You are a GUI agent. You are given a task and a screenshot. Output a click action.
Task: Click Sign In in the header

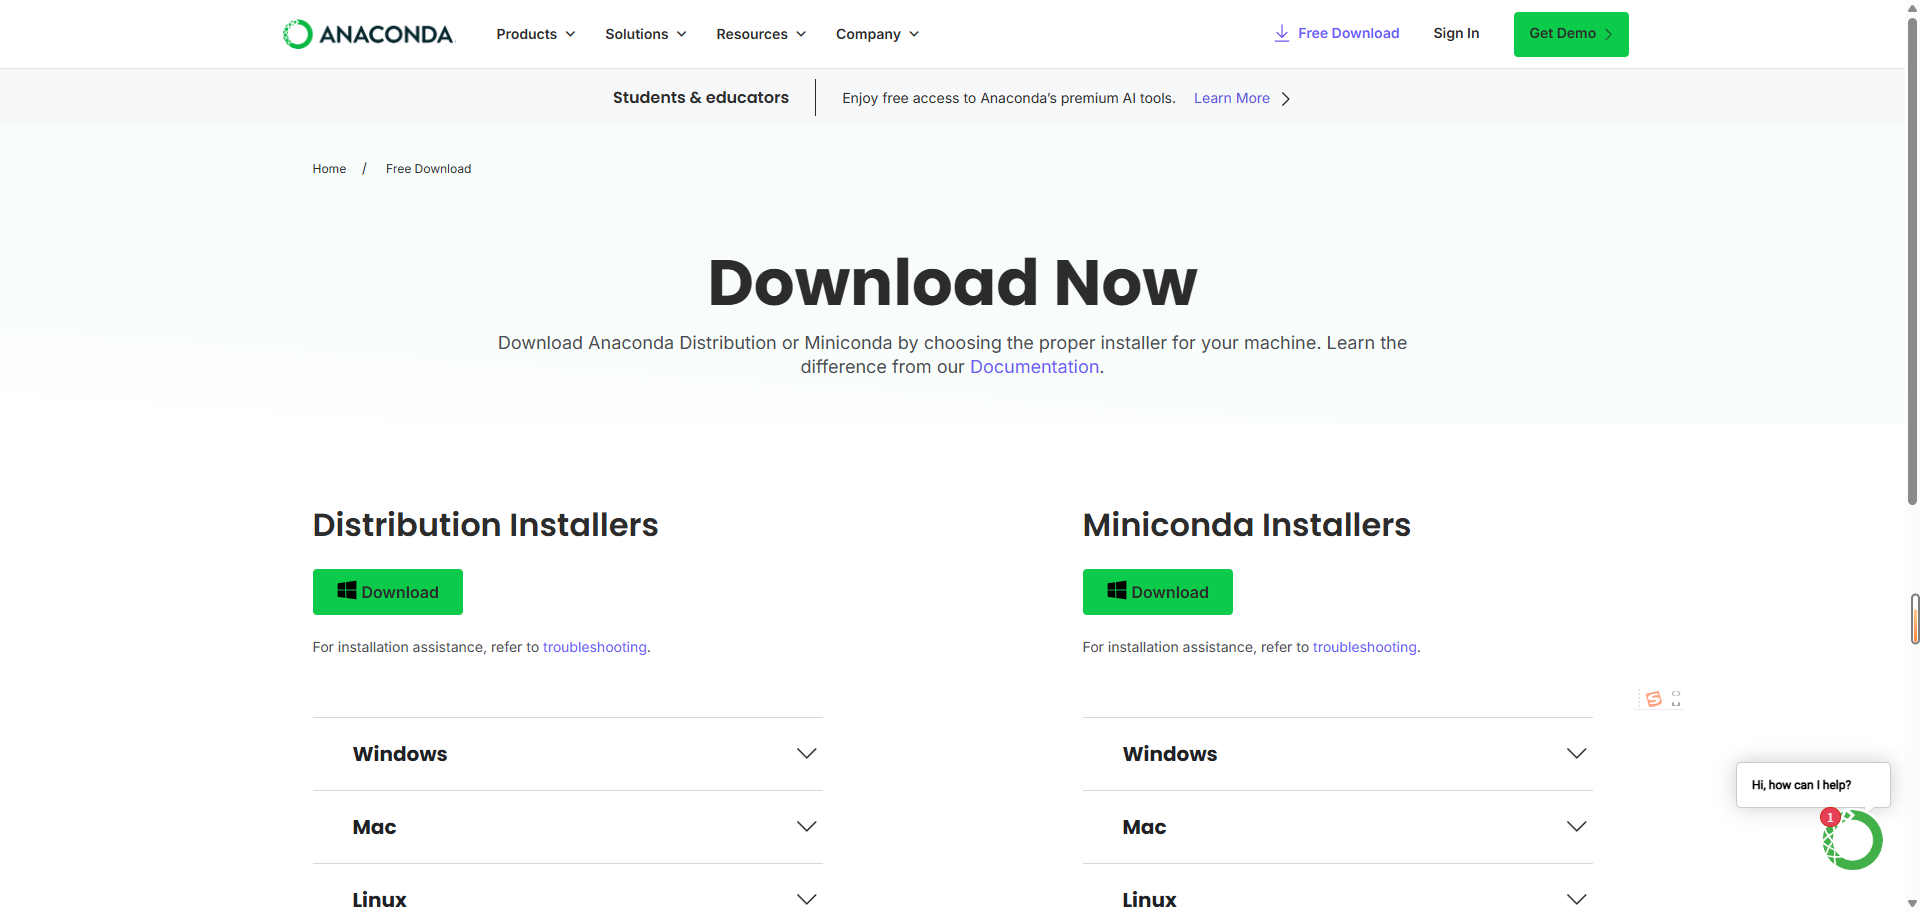(x=1456, y=33)
